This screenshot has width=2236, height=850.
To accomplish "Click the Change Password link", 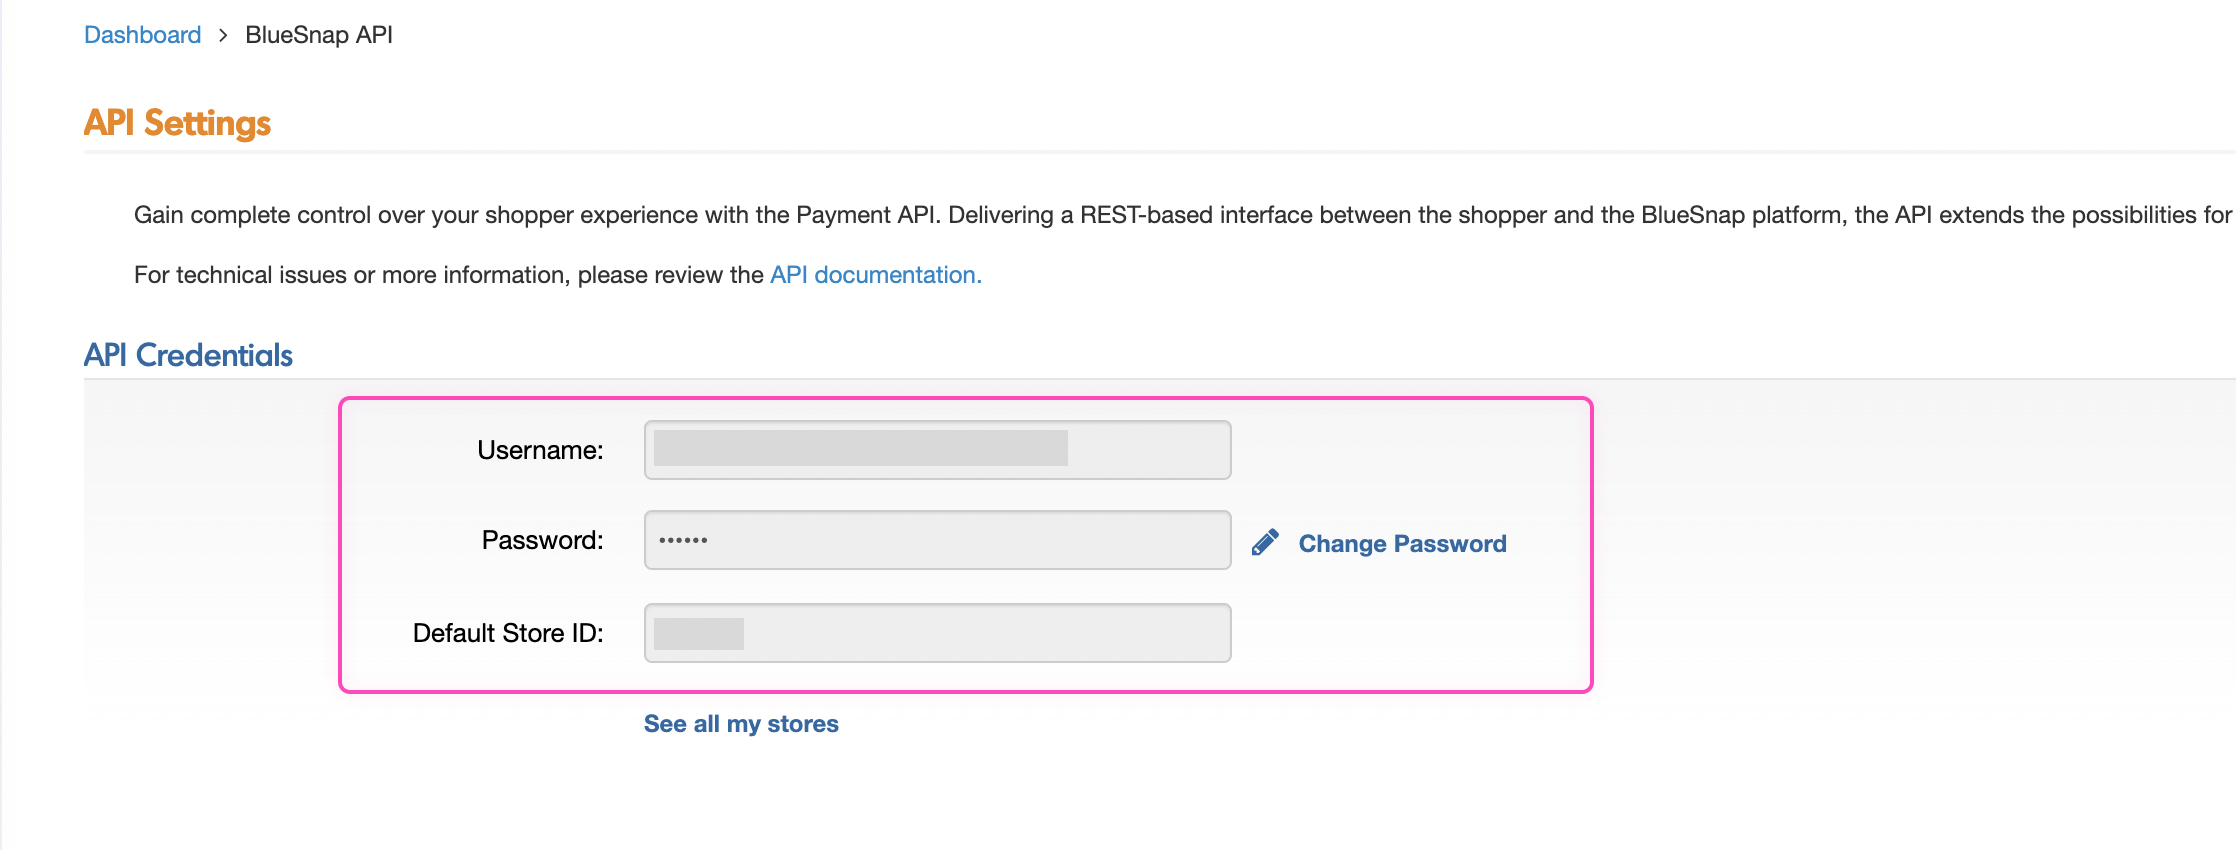I will click(x=1402, y=544).
